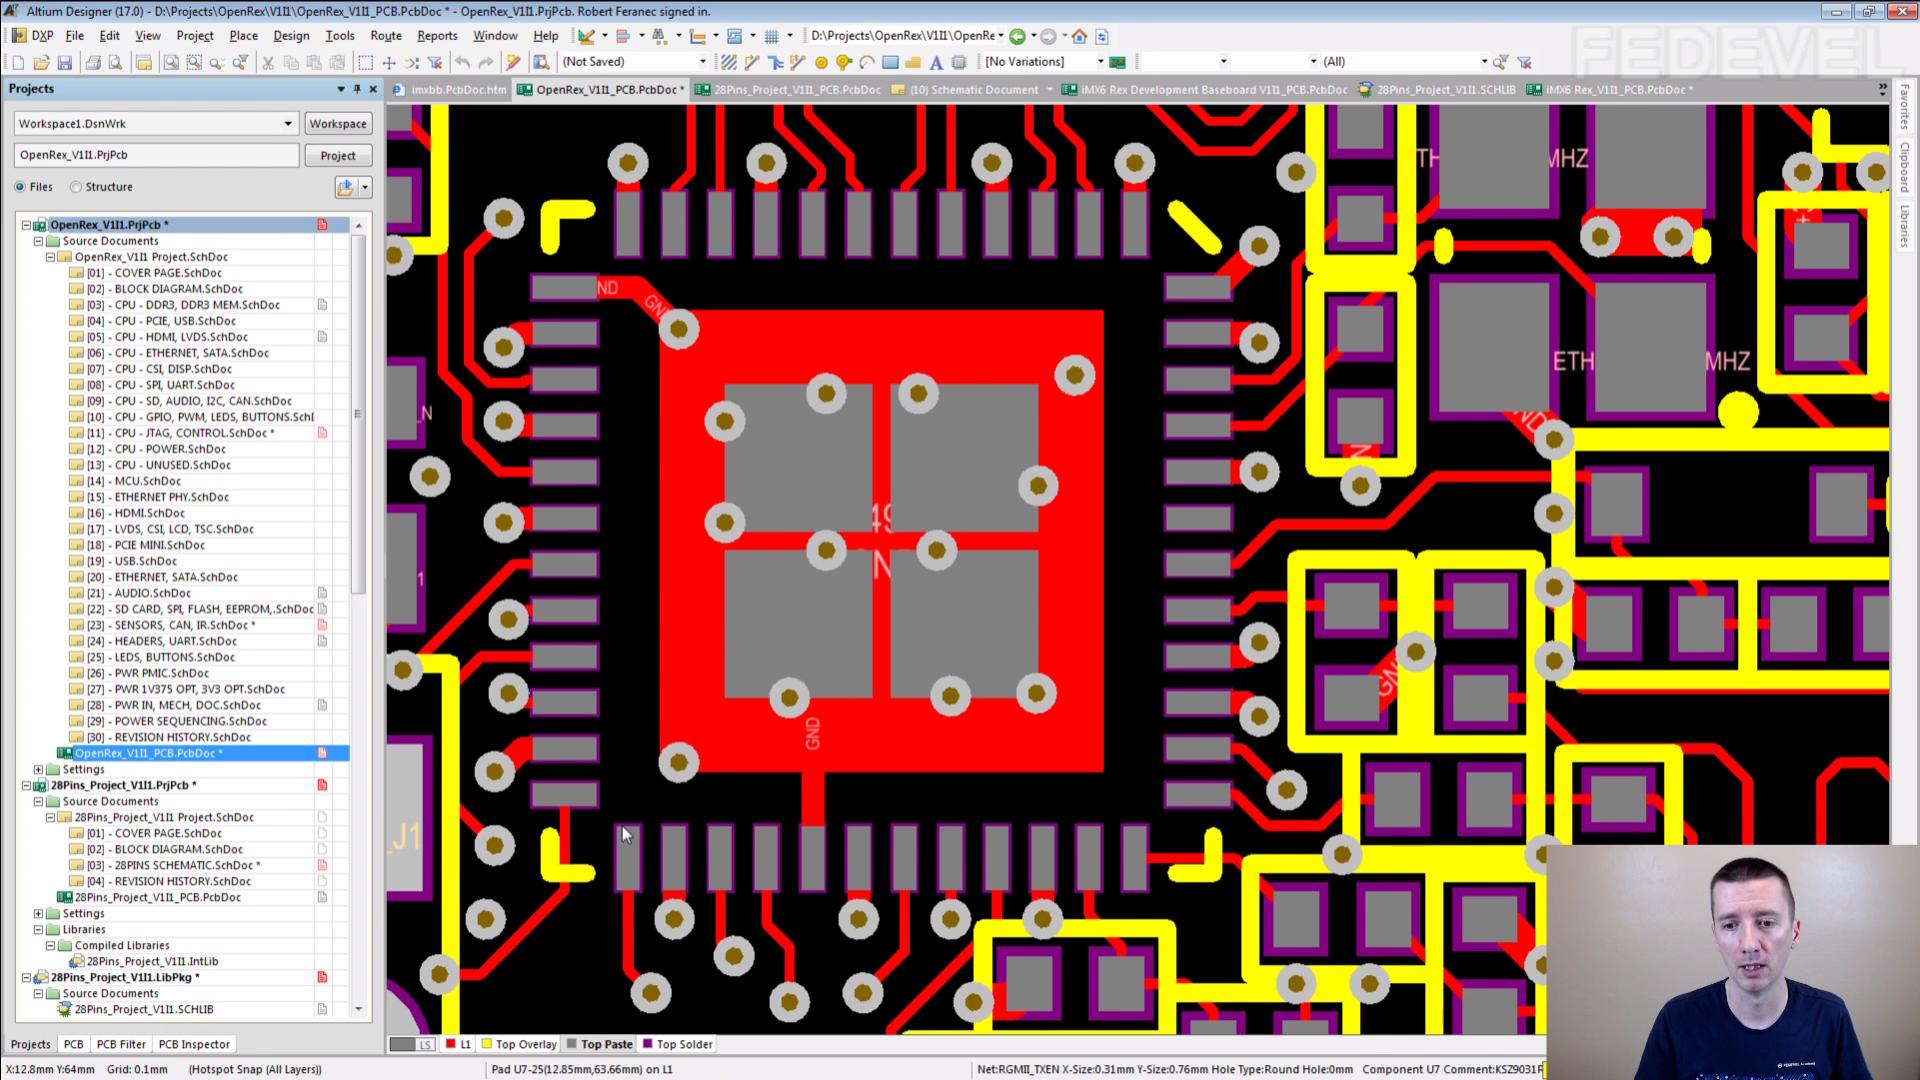Click the Place Pad tool icon
Image resolution: width=1920 pixels, height=1080 pixels.
[821, 62]
